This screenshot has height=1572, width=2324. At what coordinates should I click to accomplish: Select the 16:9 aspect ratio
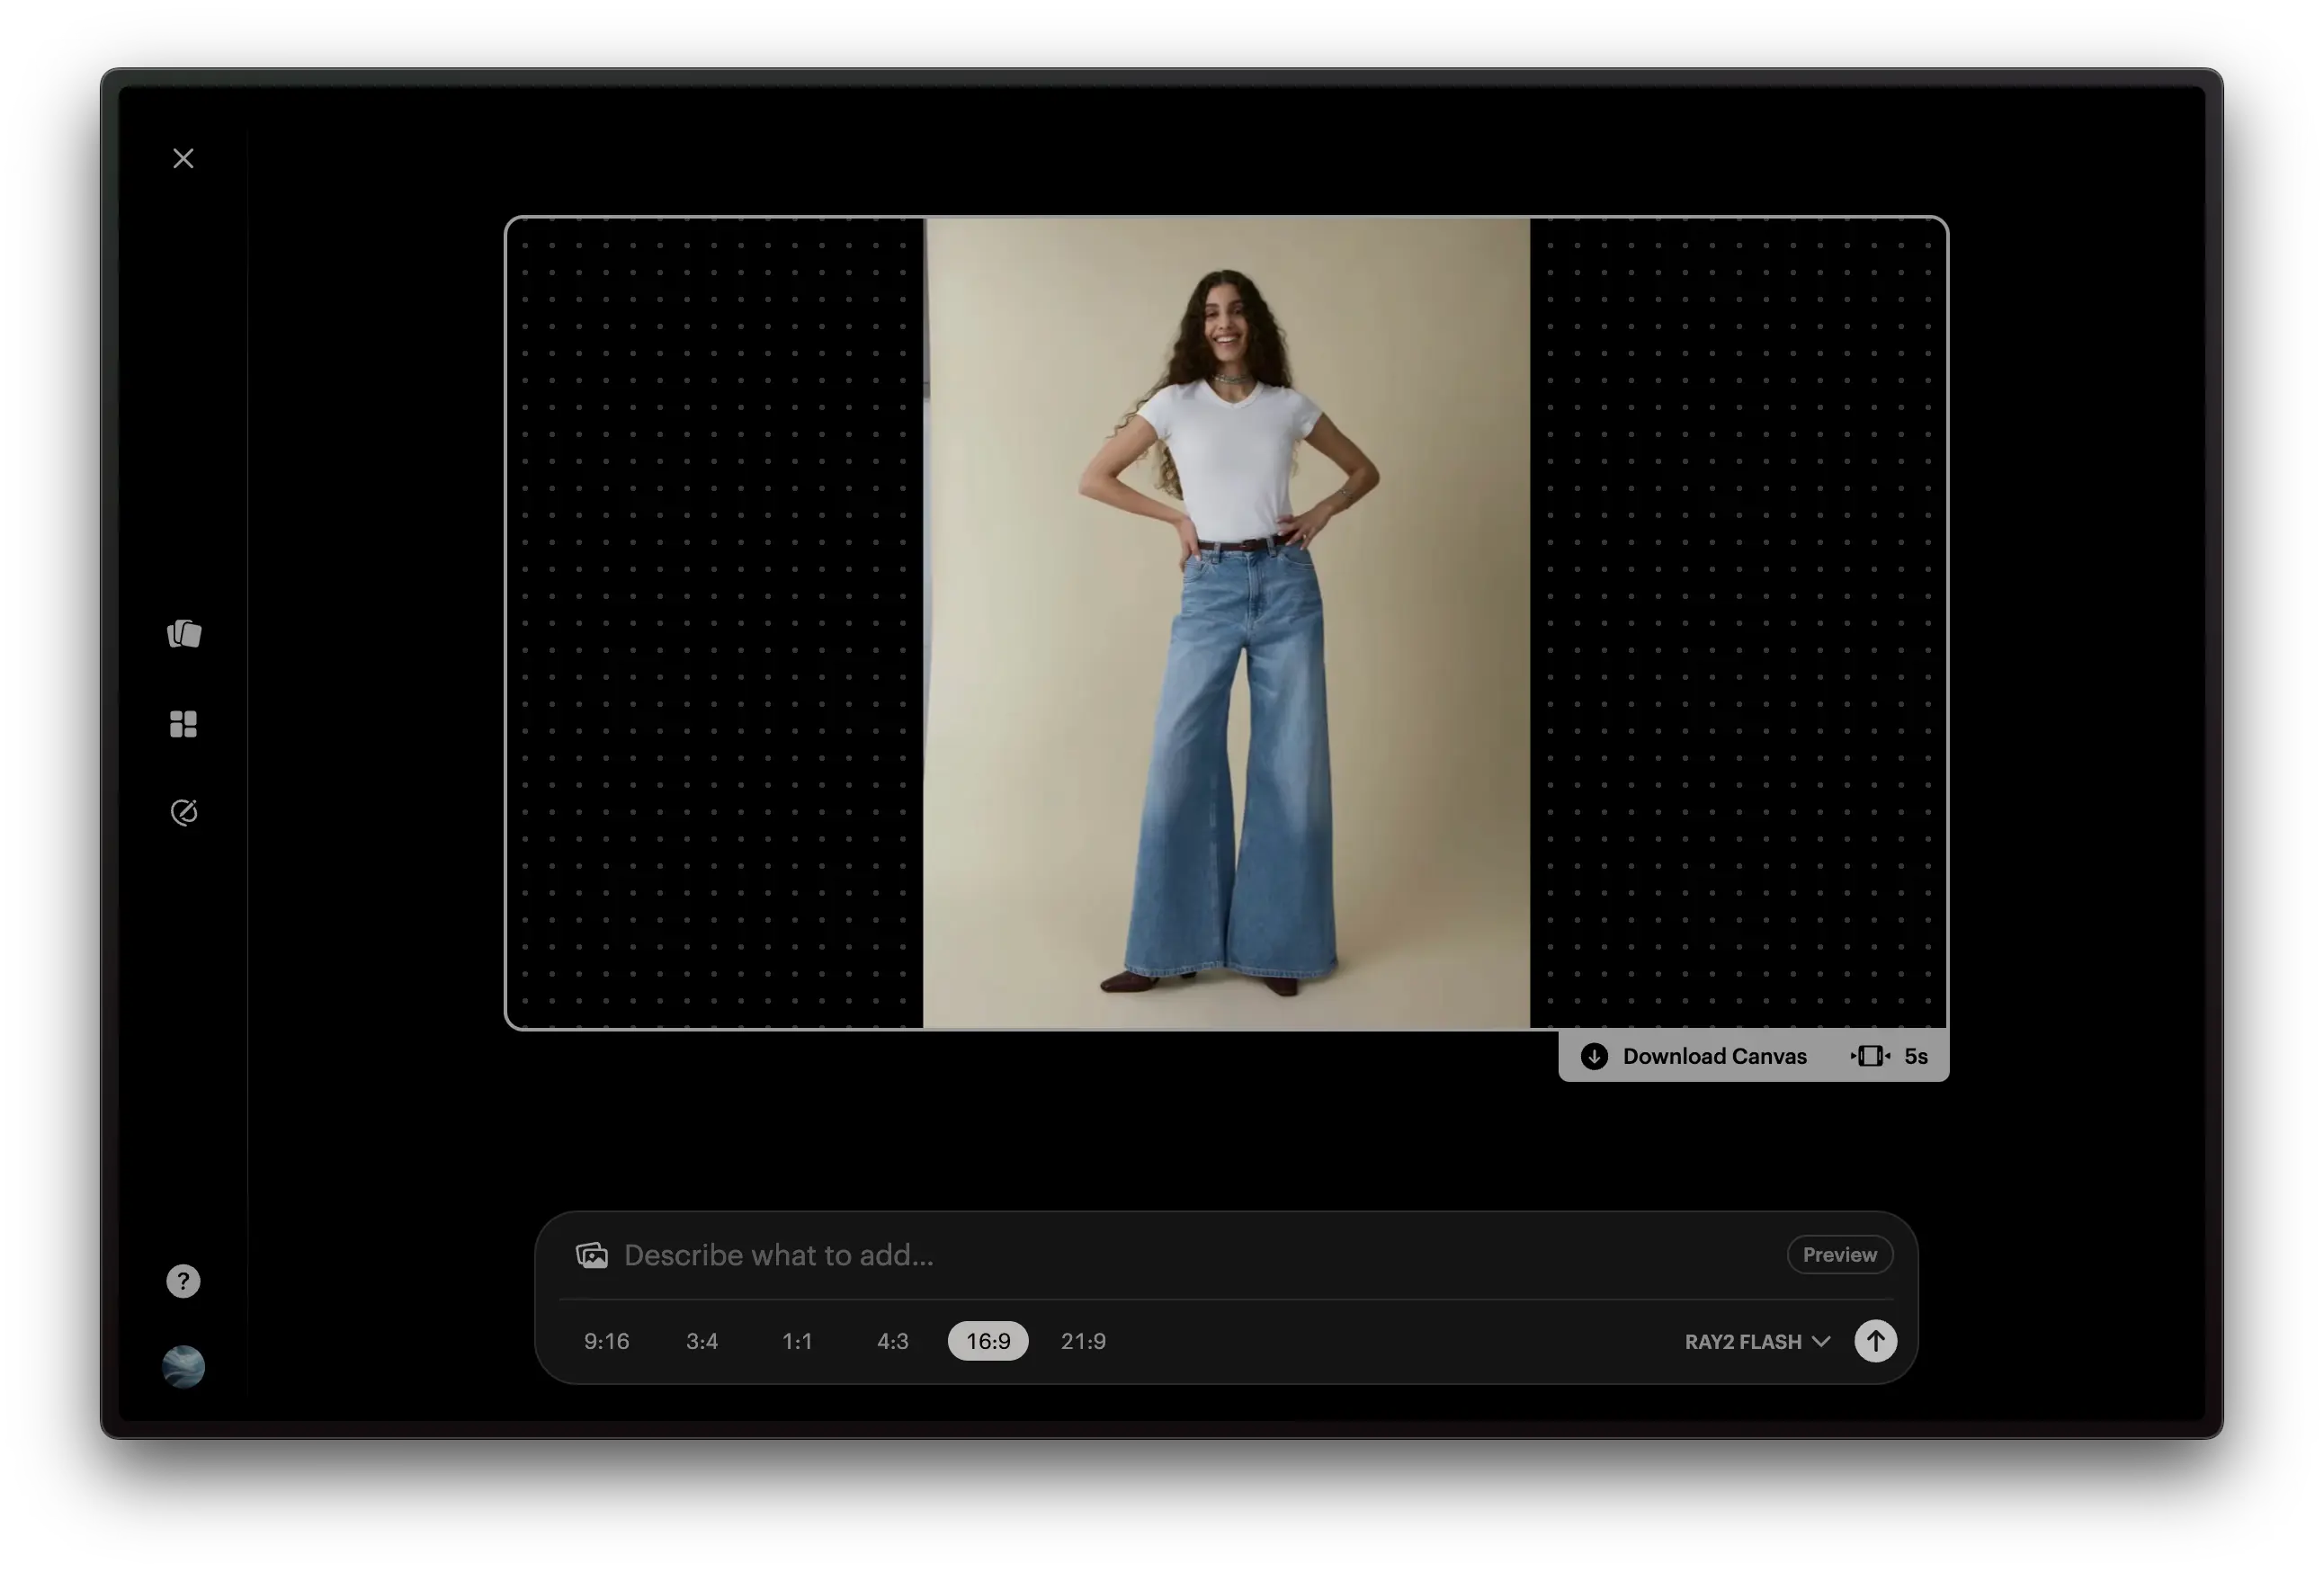[988, 1341]
